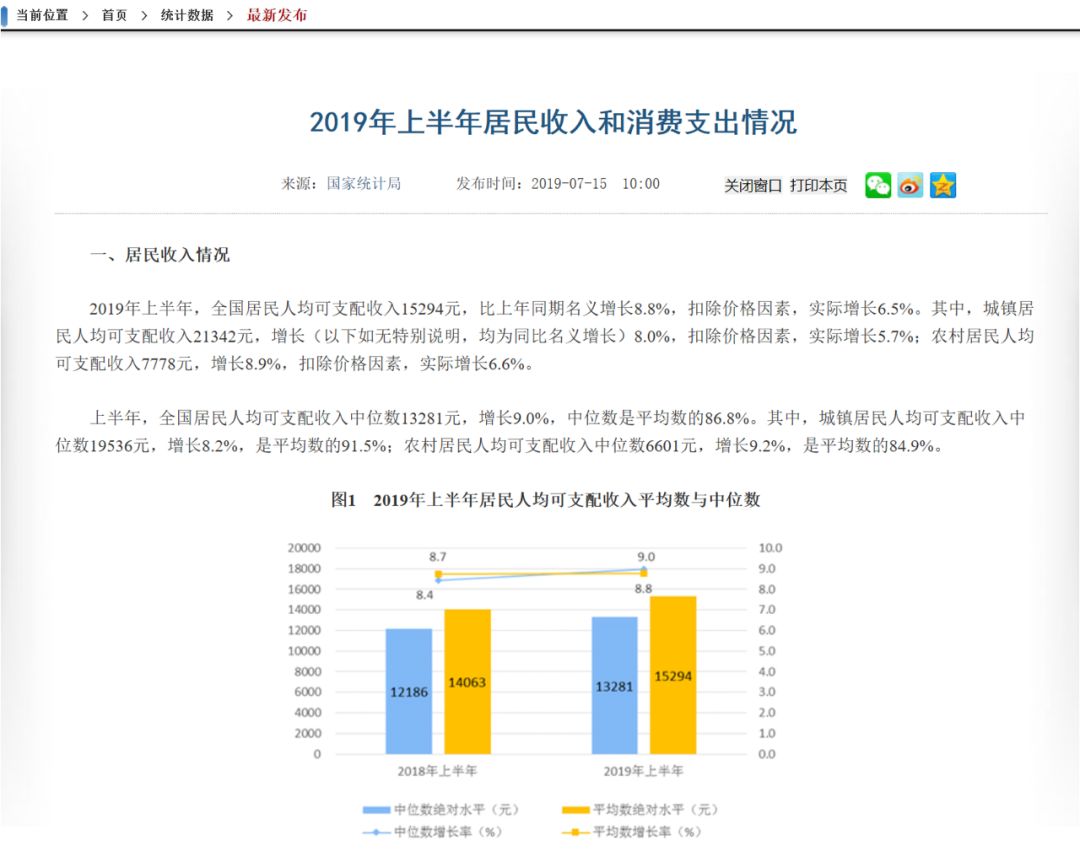The width and height of the screenshot is (1080, 862).
Task: Click chevron after 当前位置 label
Action: [x=85, y=16]
